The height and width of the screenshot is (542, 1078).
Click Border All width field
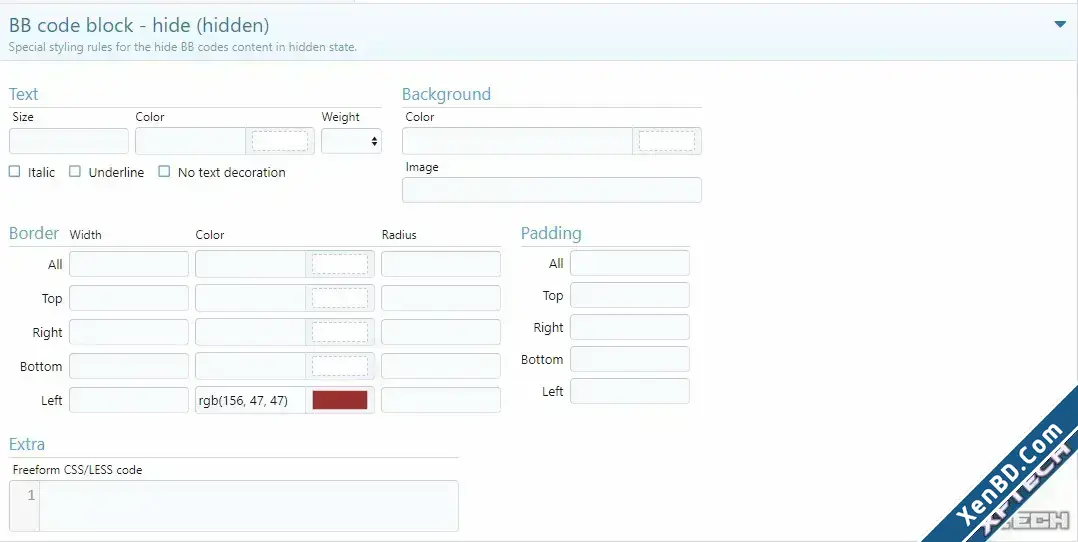coord(129,264)
